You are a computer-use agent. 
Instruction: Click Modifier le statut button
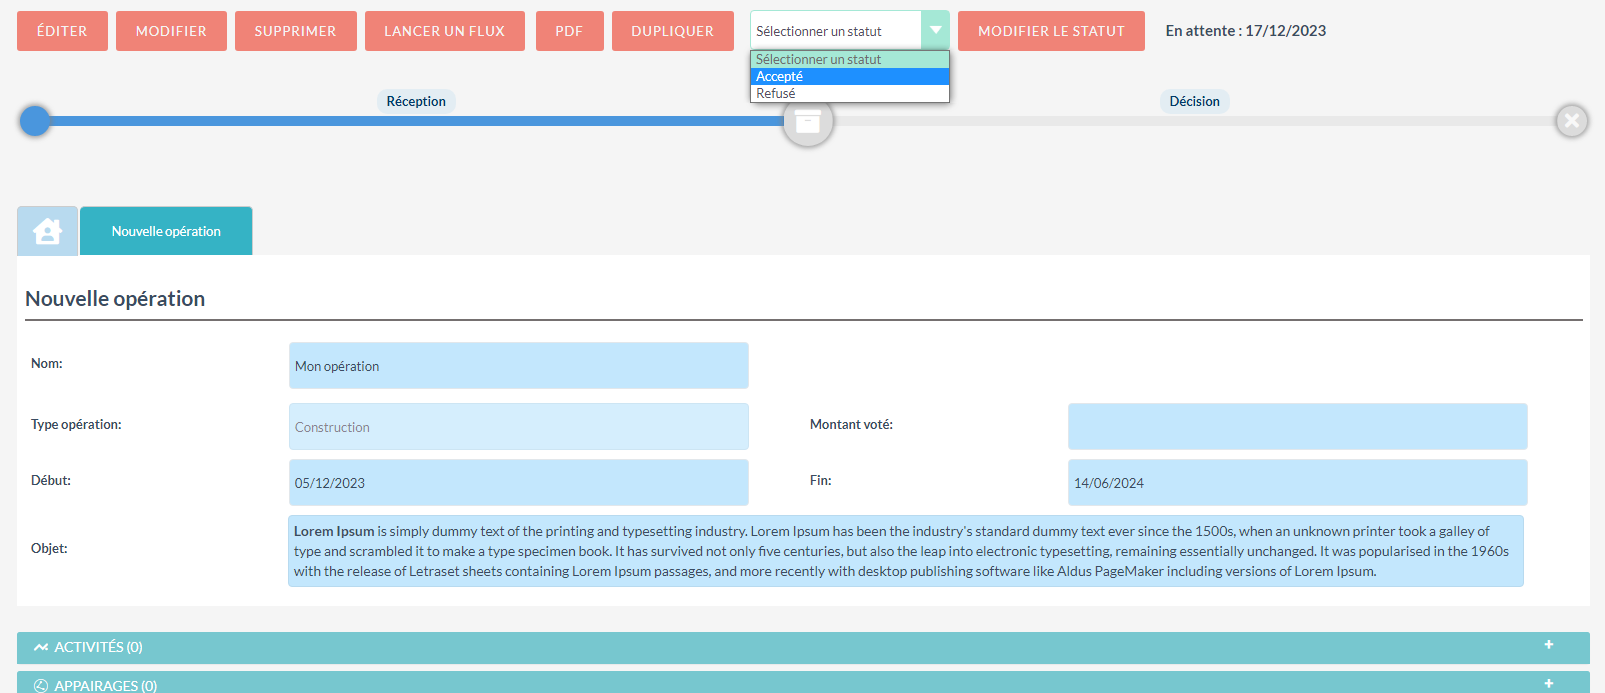coord(1051,31)
